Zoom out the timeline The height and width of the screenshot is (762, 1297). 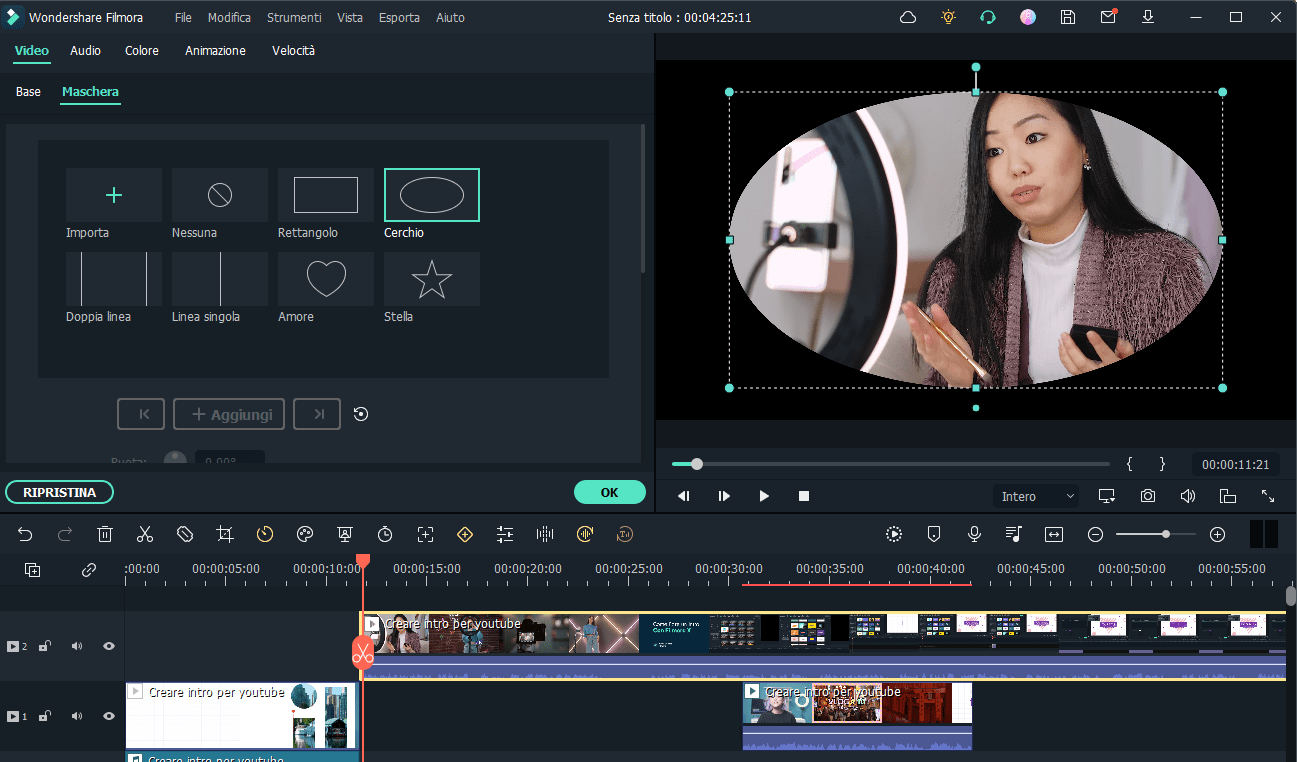click(1095, 535)
